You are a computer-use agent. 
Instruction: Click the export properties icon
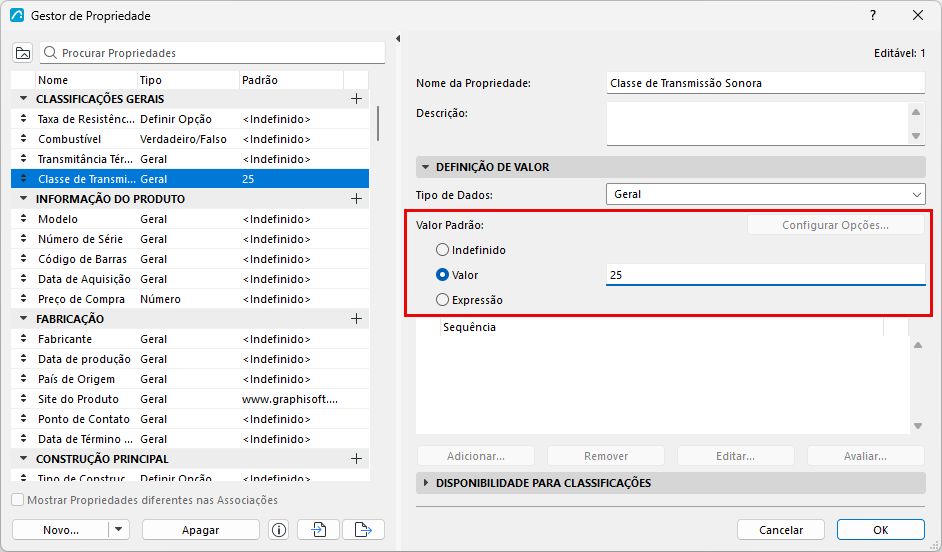(x=363, y=530)
